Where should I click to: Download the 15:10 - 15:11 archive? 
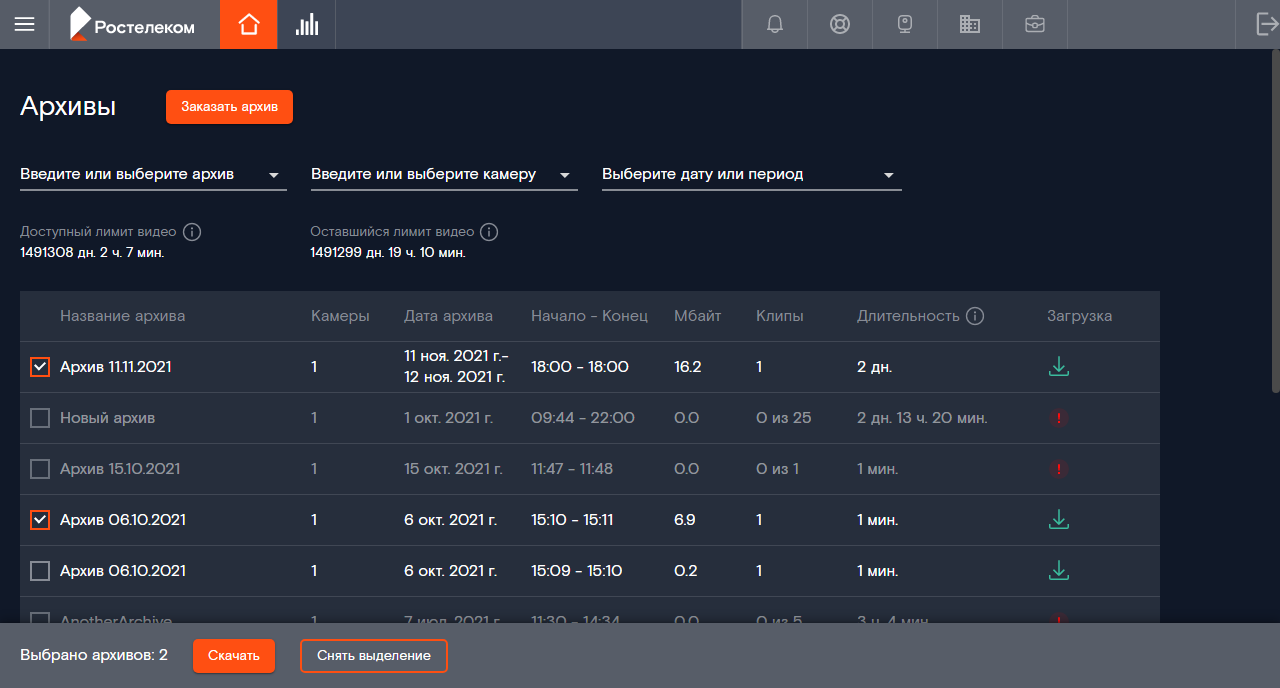click(x=1059, y=520)
